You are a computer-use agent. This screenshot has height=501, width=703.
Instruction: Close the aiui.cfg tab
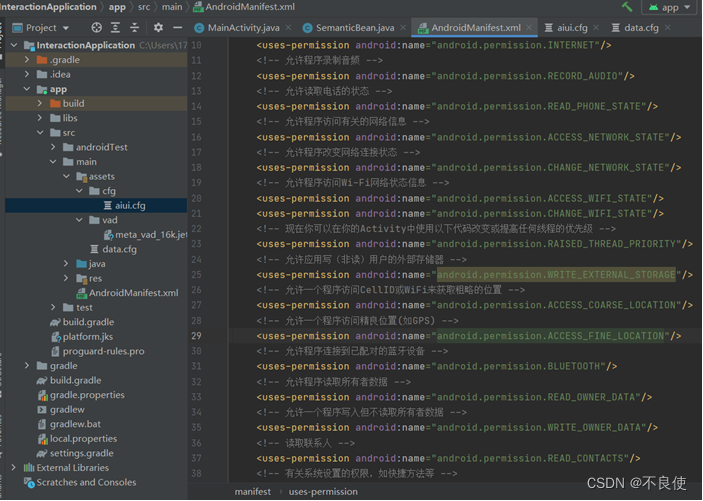[596, 28]
